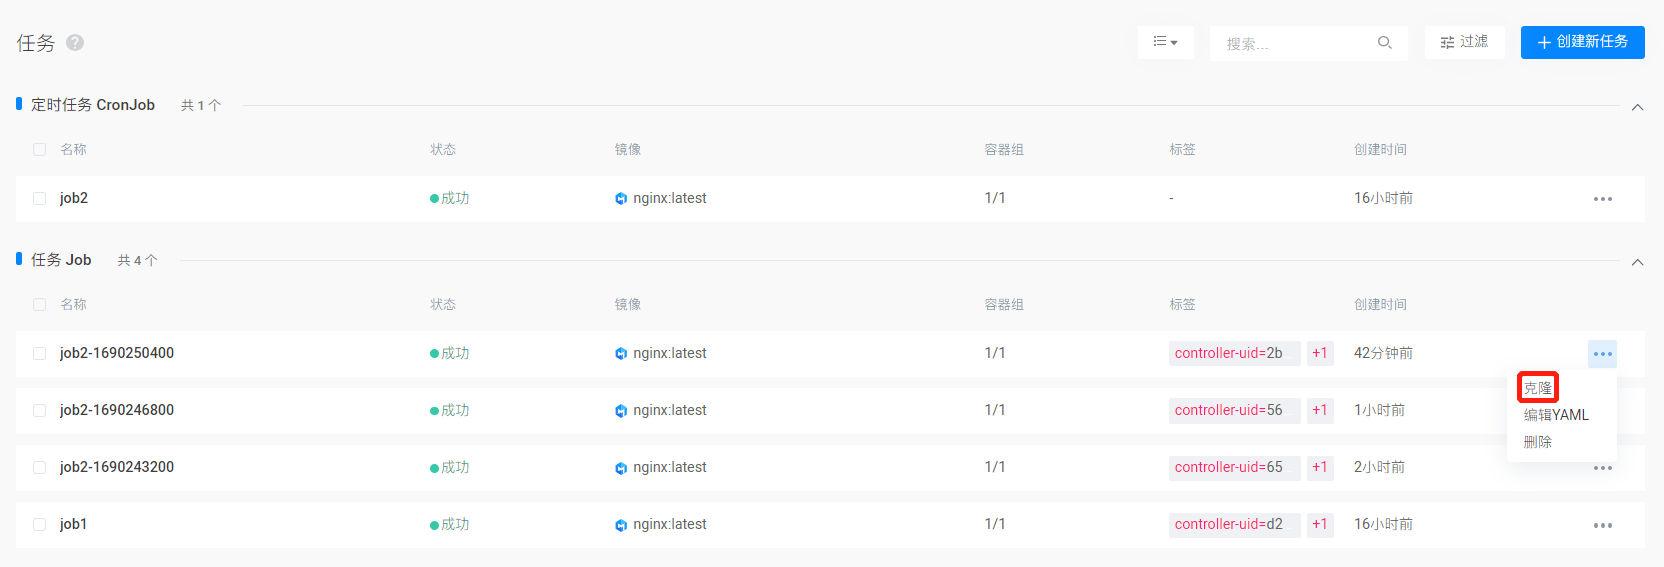
Task: Click the image icon for job2-1690246800
Action: [621, 411]
